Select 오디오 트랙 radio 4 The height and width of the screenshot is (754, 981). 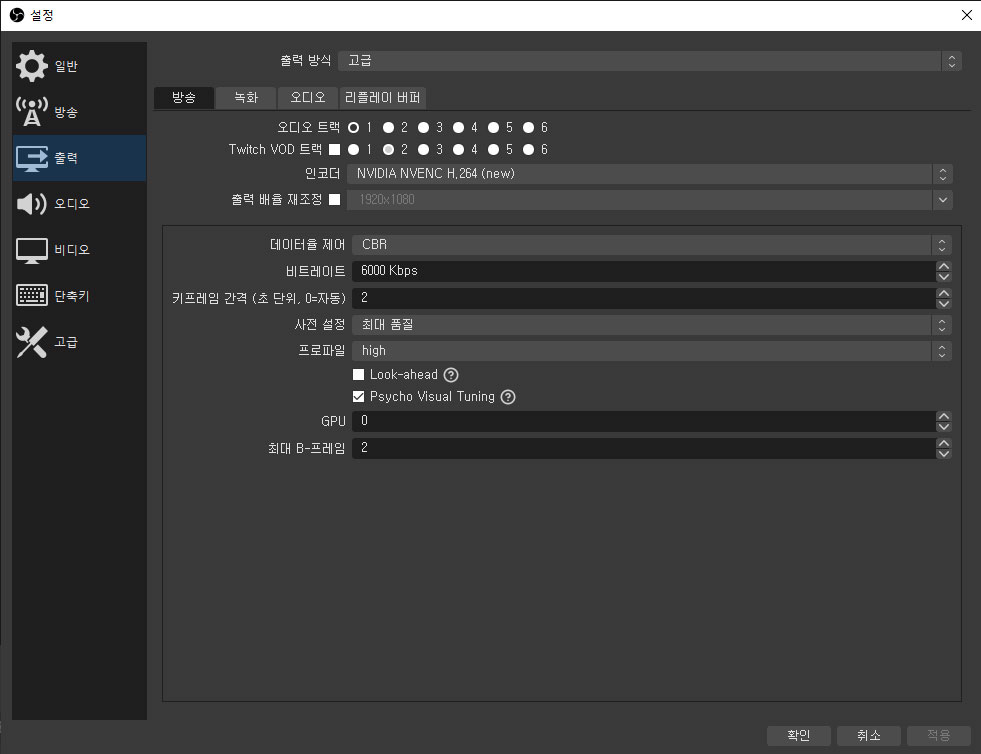tap(459, 128)
